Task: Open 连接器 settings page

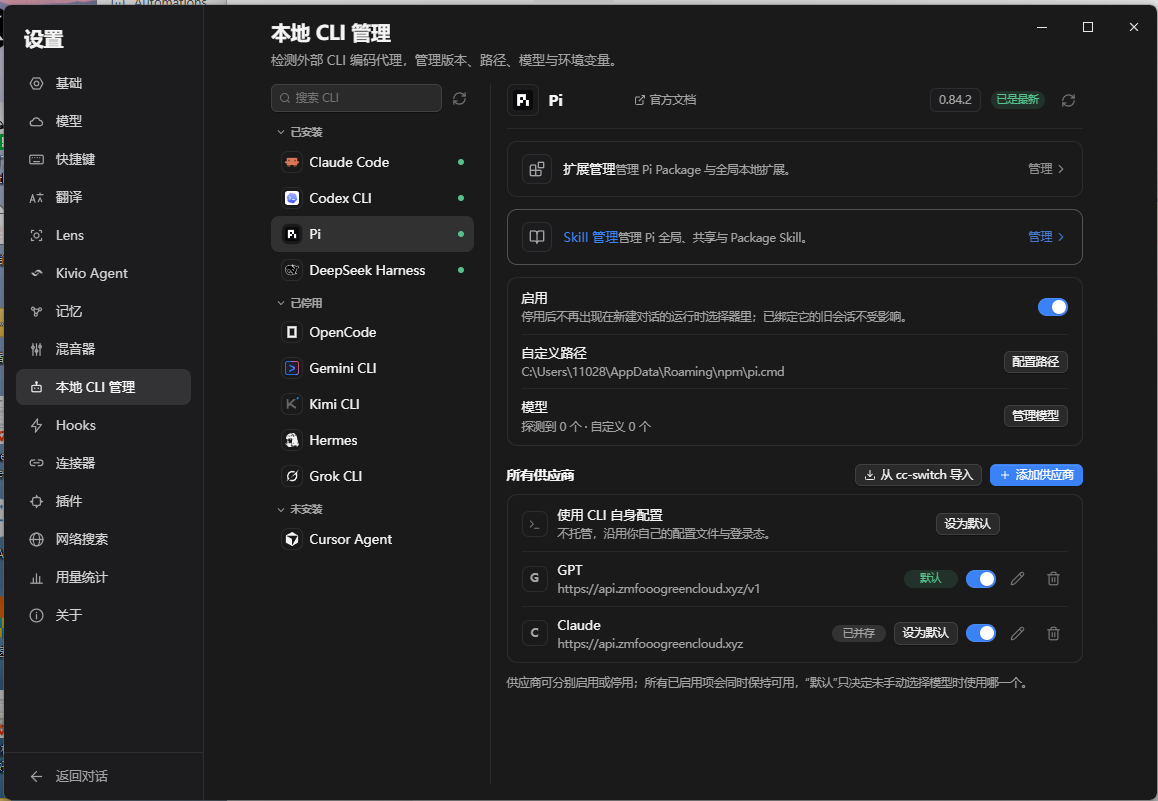Action: click(103, 463)
